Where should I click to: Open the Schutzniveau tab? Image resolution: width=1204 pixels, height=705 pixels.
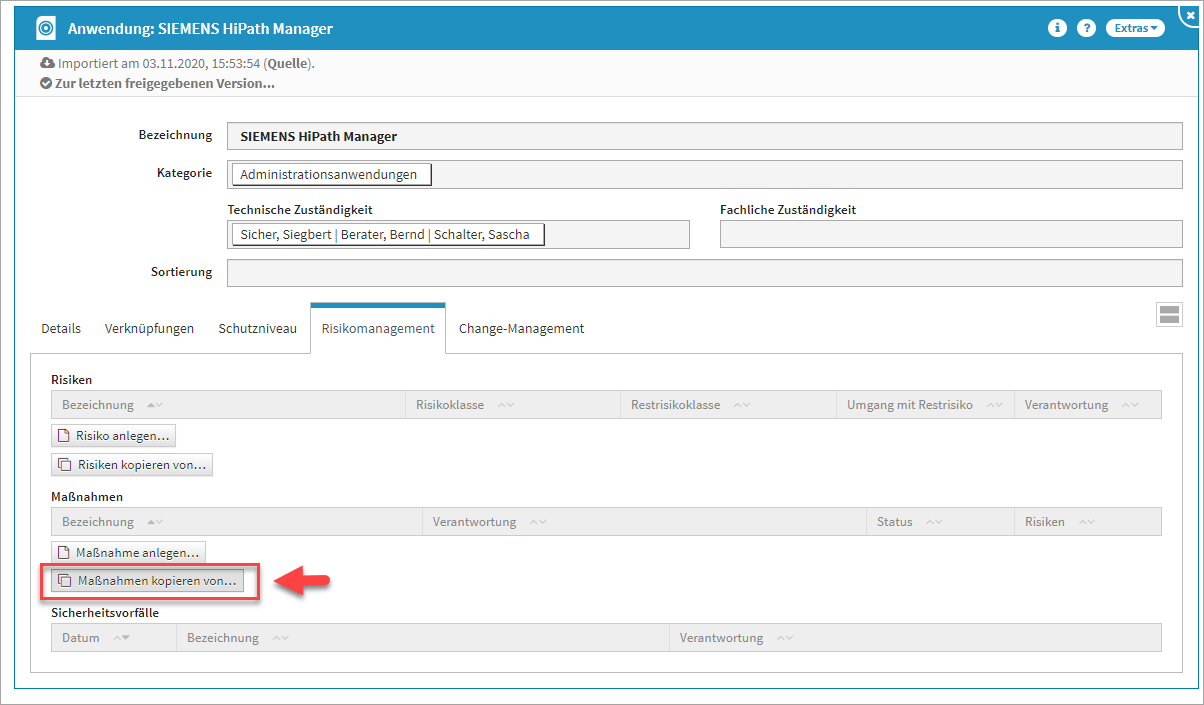pos(257,328)
